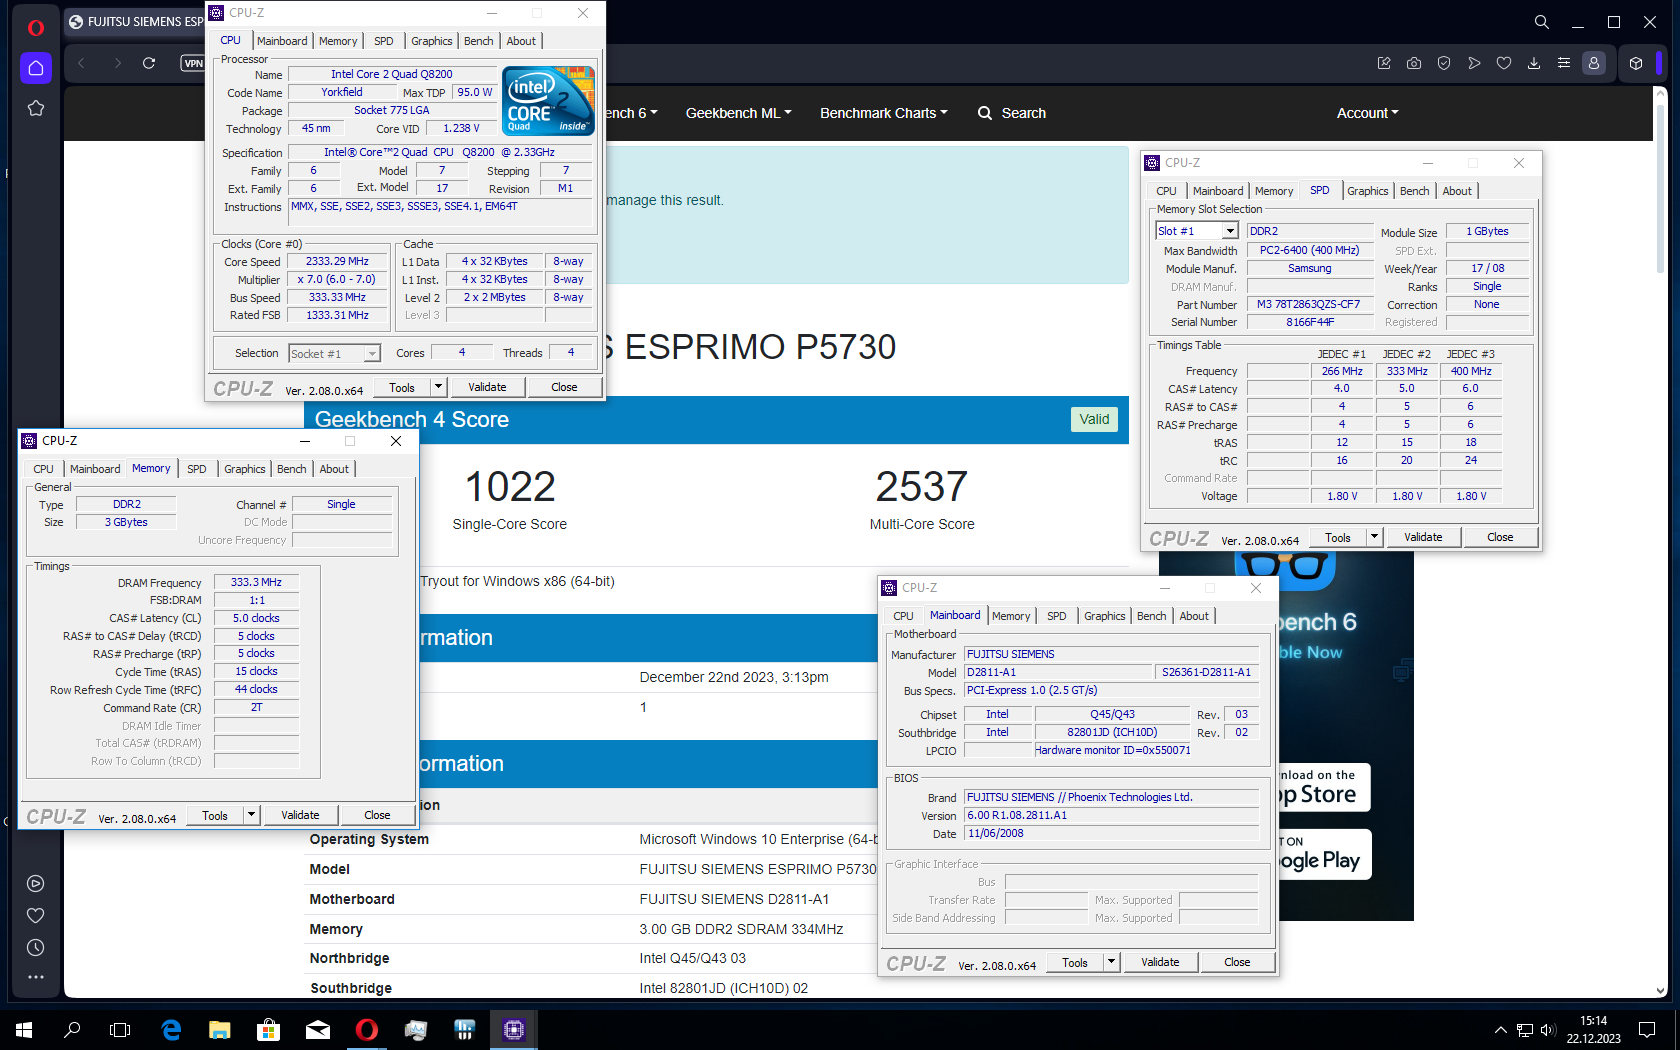
Task: Open the Tools dropdown arrow in Mainboard window
Action: tap(1111, 962)
